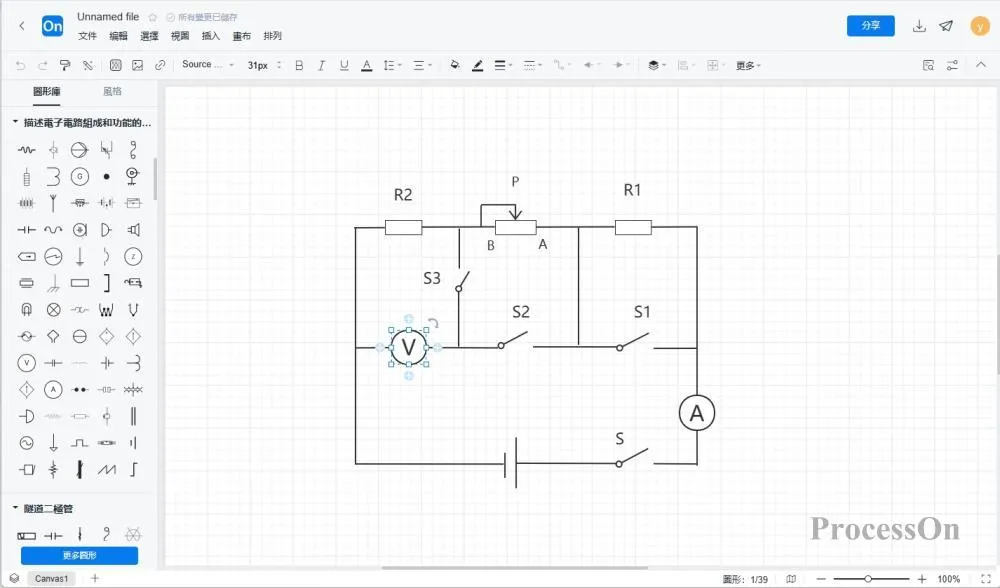Click the paper plane publish icon
The width and height of the screenshot is (1000, 588).
(946, 26)
